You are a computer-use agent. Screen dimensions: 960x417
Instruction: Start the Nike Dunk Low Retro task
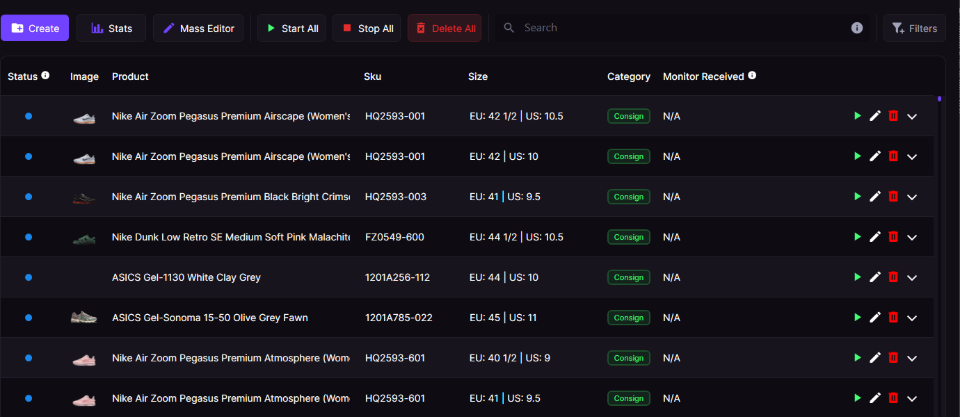(x=857, y=236)
